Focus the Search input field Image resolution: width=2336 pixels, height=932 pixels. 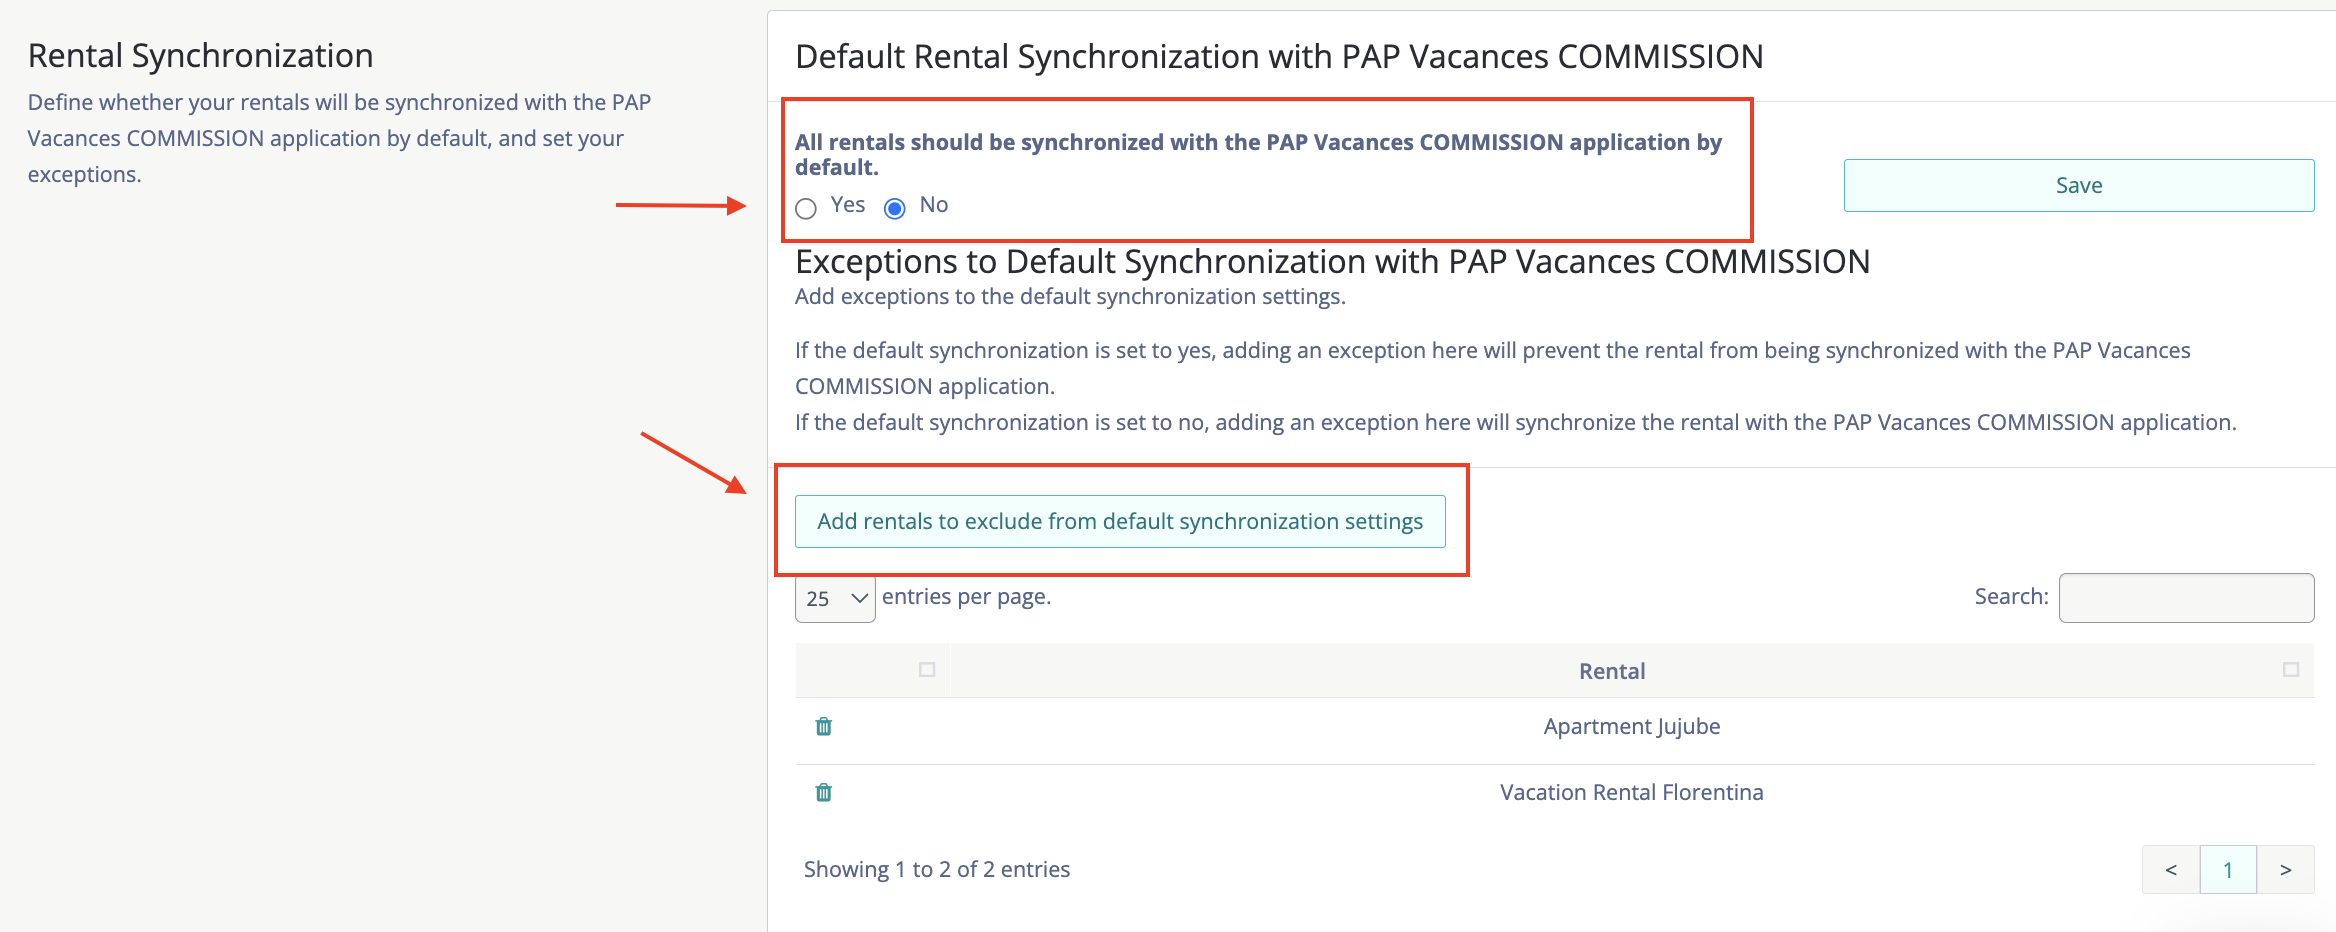coord(2186,598)
